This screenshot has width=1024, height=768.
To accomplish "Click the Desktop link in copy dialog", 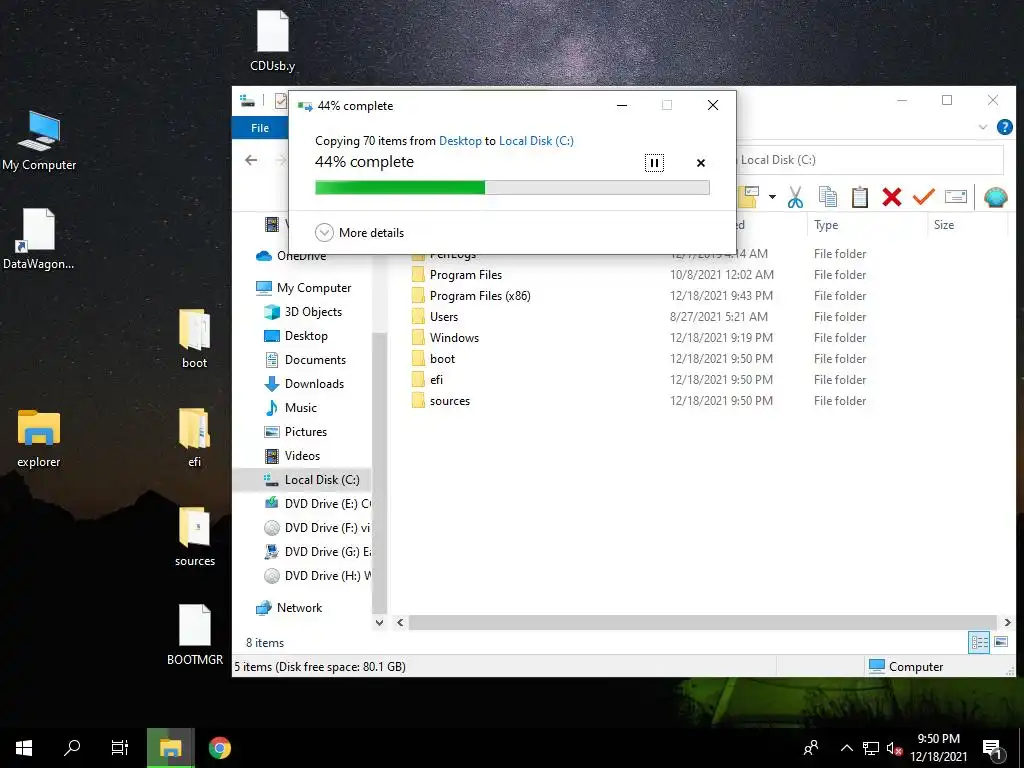I will tap(460, 140).
